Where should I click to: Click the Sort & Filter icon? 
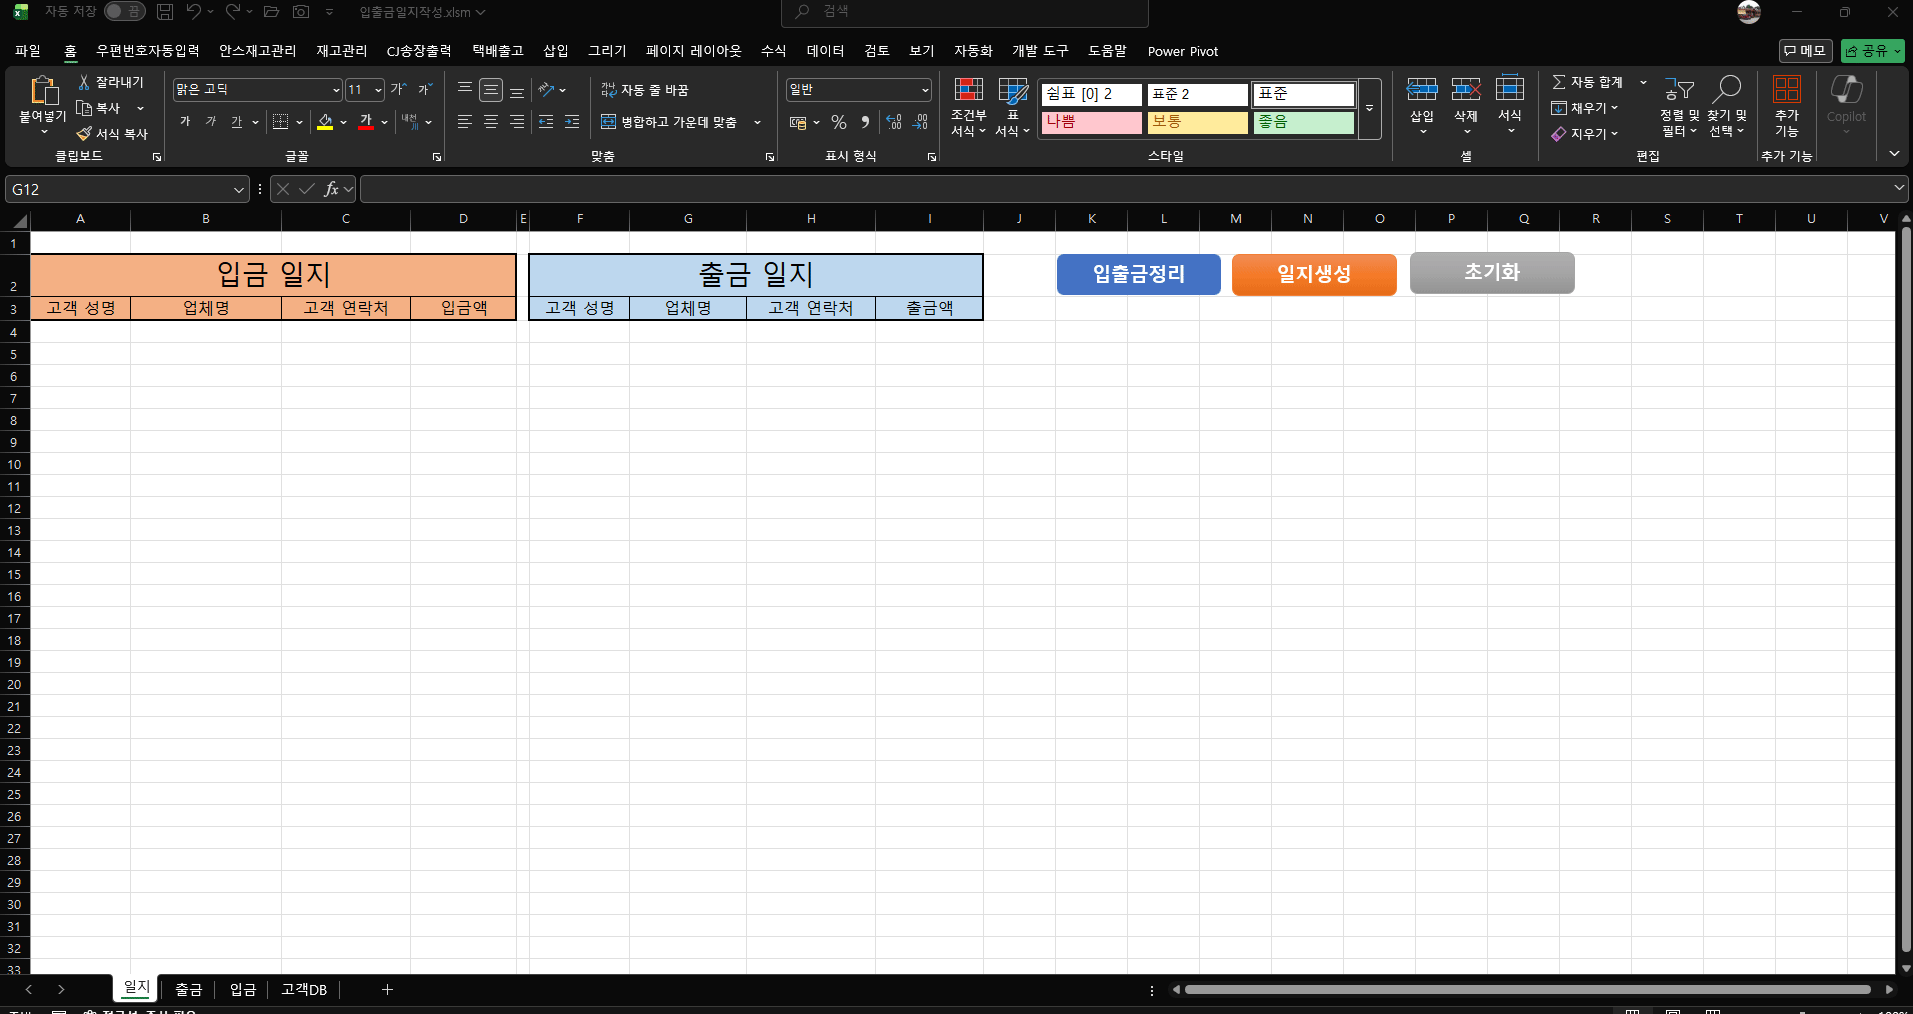coord(1679,89)
